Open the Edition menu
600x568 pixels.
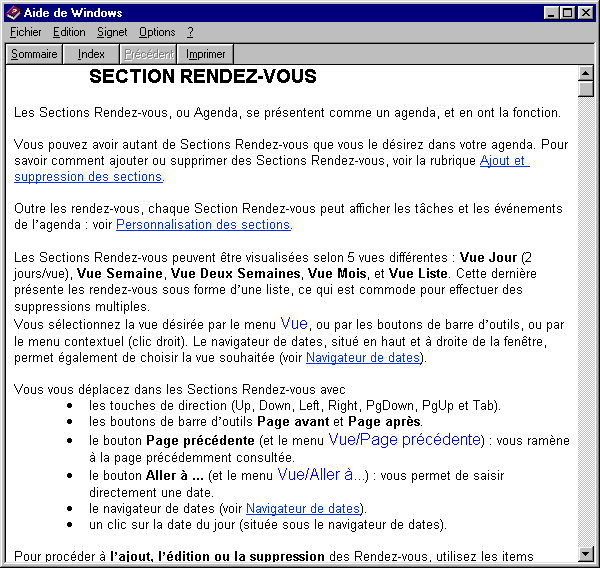(69, 32)
